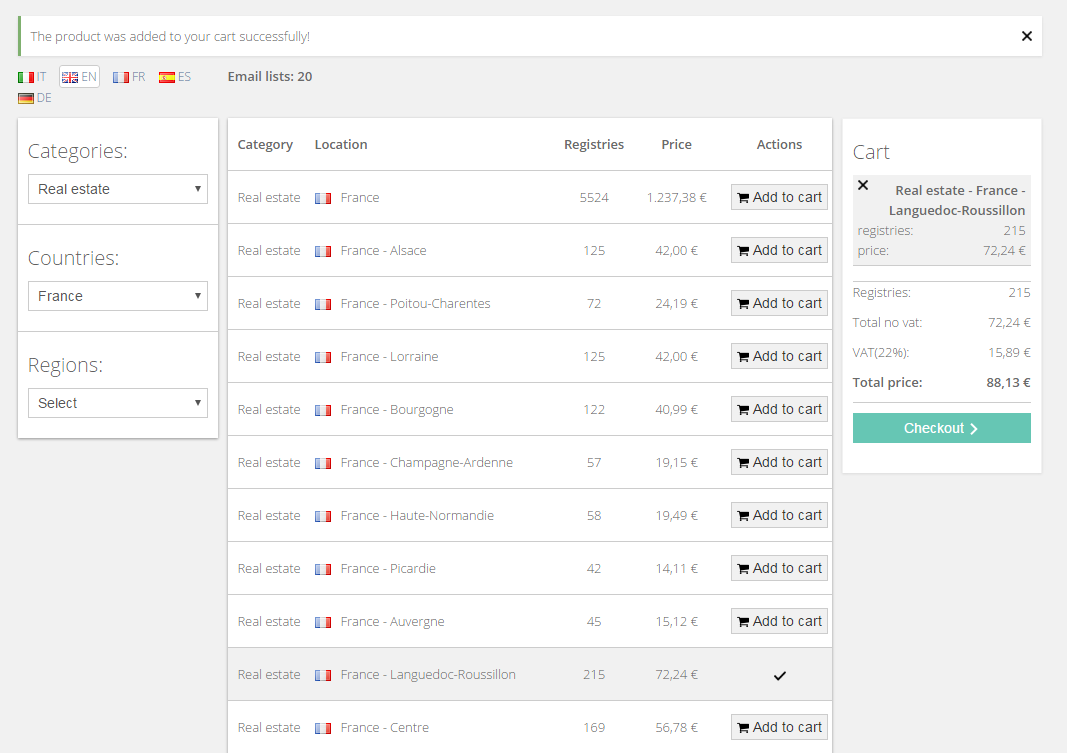The height and width of the screenshot is (753, 1067).
Task: Click the 1.237,38 € price cell
Action: [676, 197]
